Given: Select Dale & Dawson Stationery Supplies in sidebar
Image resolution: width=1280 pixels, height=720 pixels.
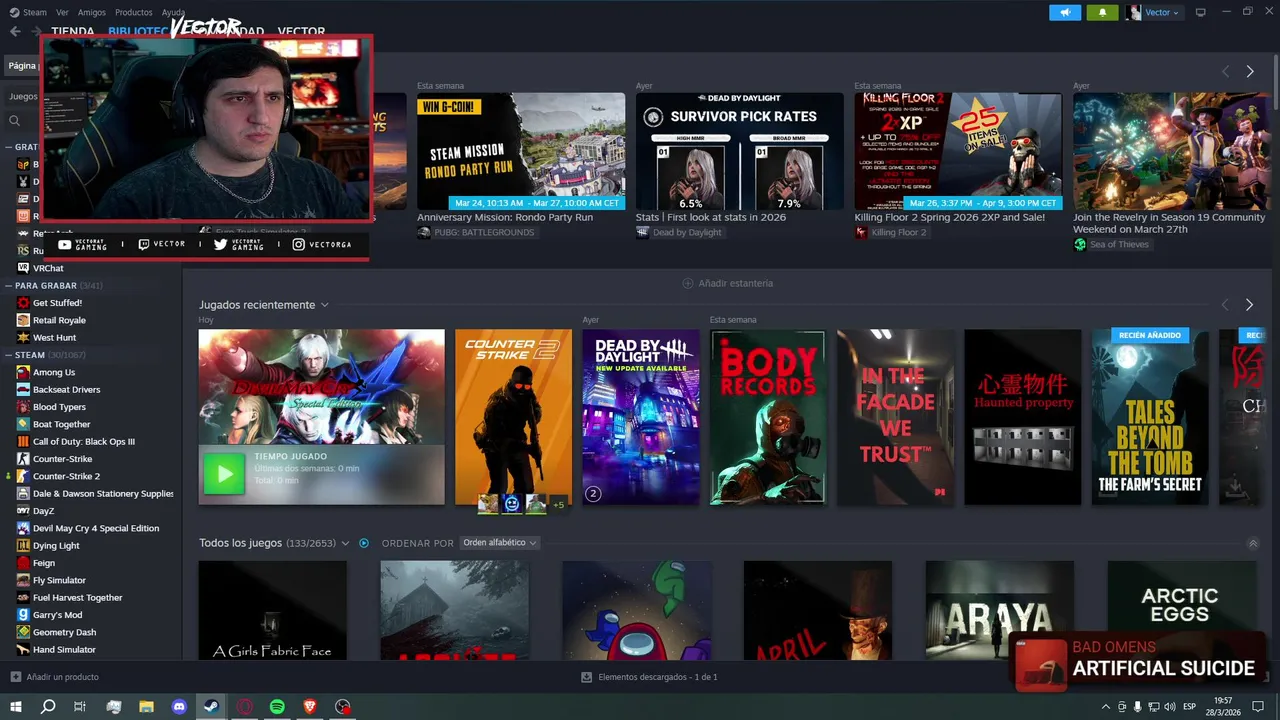Looking at the screenshot, I should coord(103,493).
